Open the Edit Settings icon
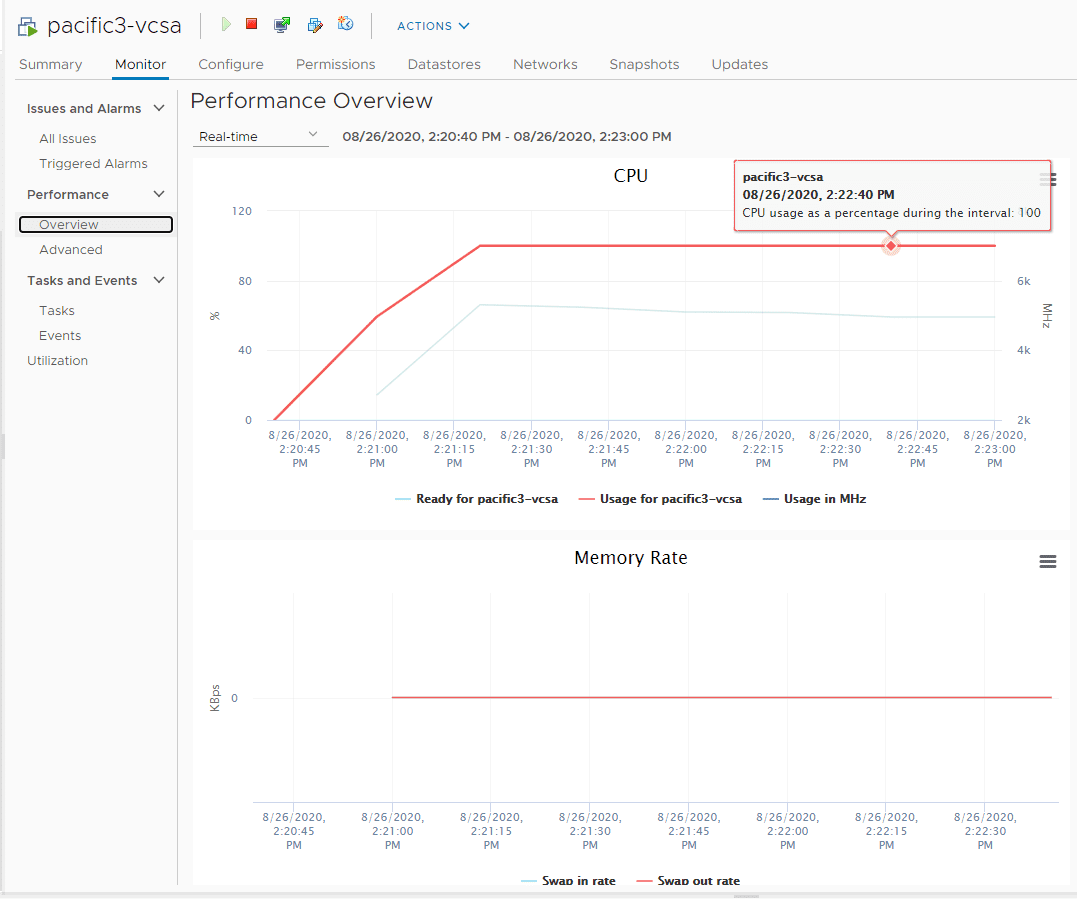This screenshot has width=1077, height=899. (314, 24)
